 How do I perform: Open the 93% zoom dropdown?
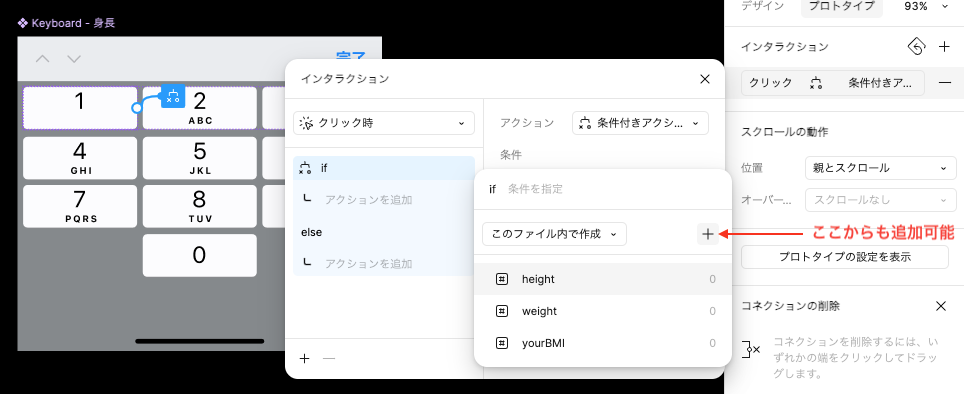pyautogui.click(x=925, y=6)
